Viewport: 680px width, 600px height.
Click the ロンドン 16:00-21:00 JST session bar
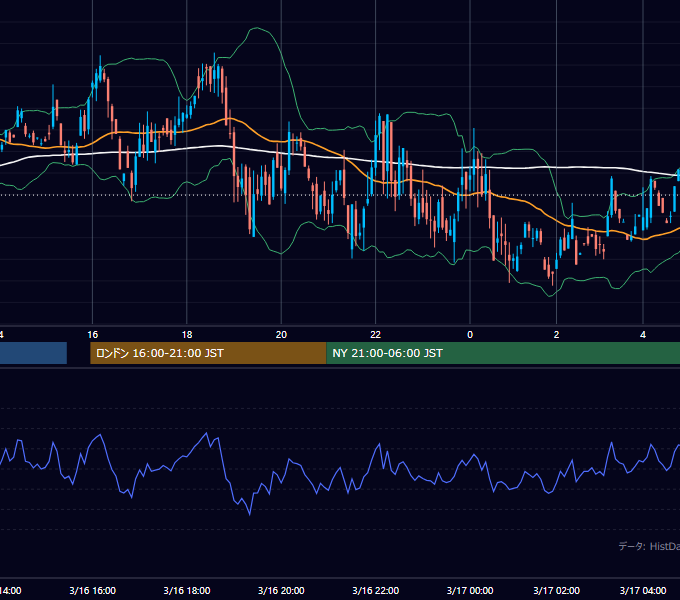click(x=208, y=353)
